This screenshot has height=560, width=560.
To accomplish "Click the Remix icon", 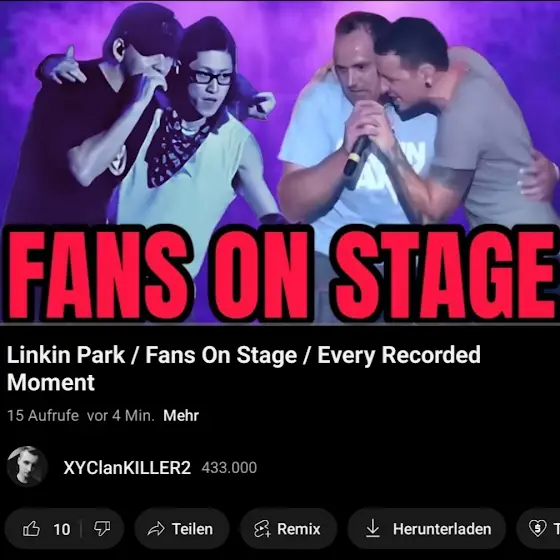I will [262, 529].
